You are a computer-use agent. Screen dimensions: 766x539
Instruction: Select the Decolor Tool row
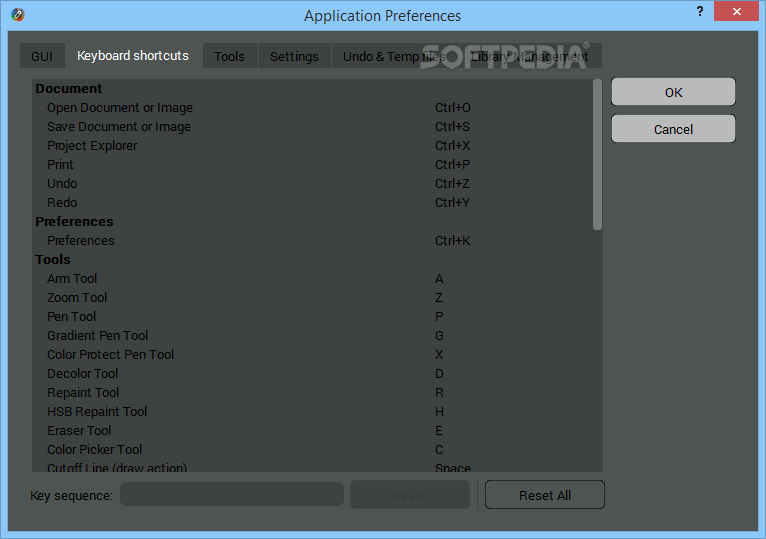pyautogui.click(x=313, y=374)
